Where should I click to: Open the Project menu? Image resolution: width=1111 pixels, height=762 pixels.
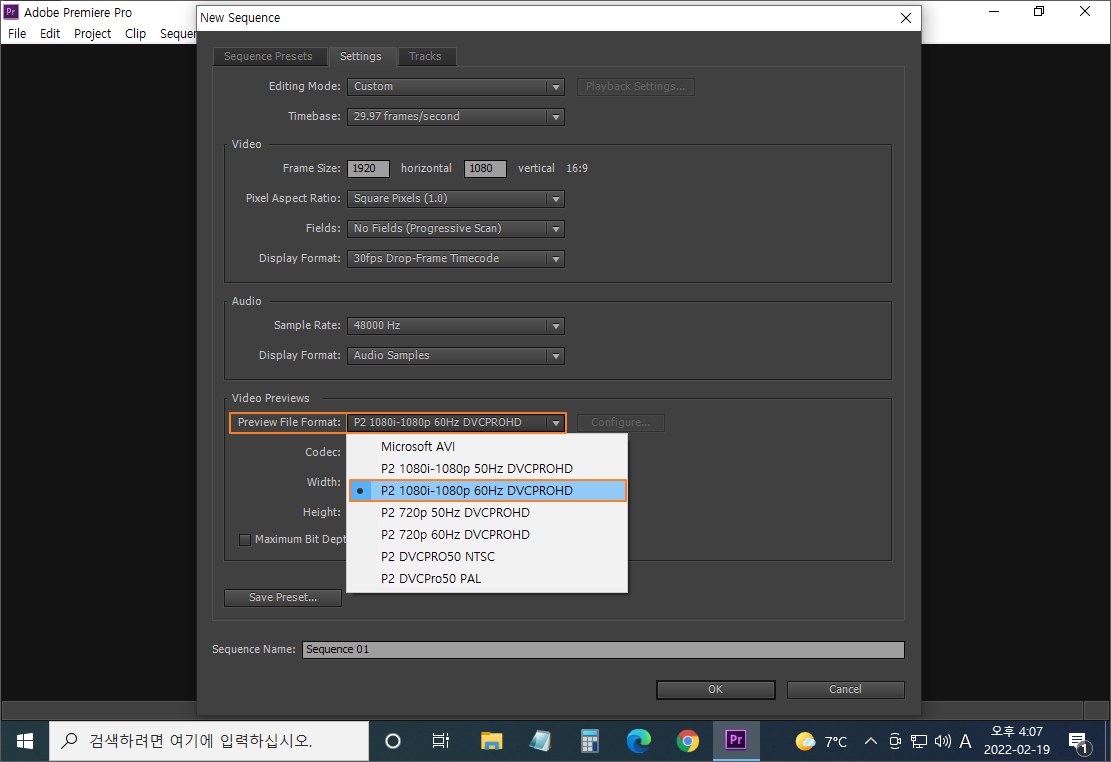pos(92,33)
